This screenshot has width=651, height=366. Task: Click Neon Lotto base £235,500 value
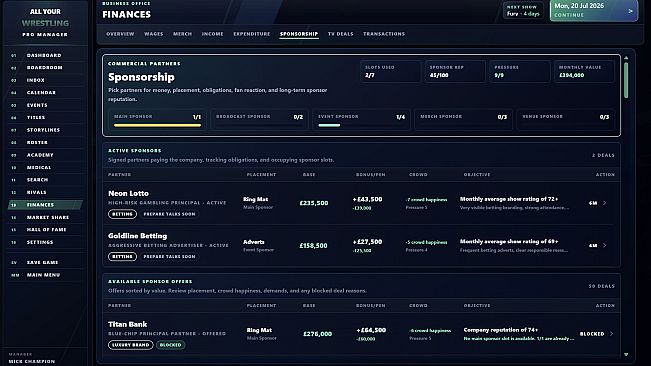[314, 203]
